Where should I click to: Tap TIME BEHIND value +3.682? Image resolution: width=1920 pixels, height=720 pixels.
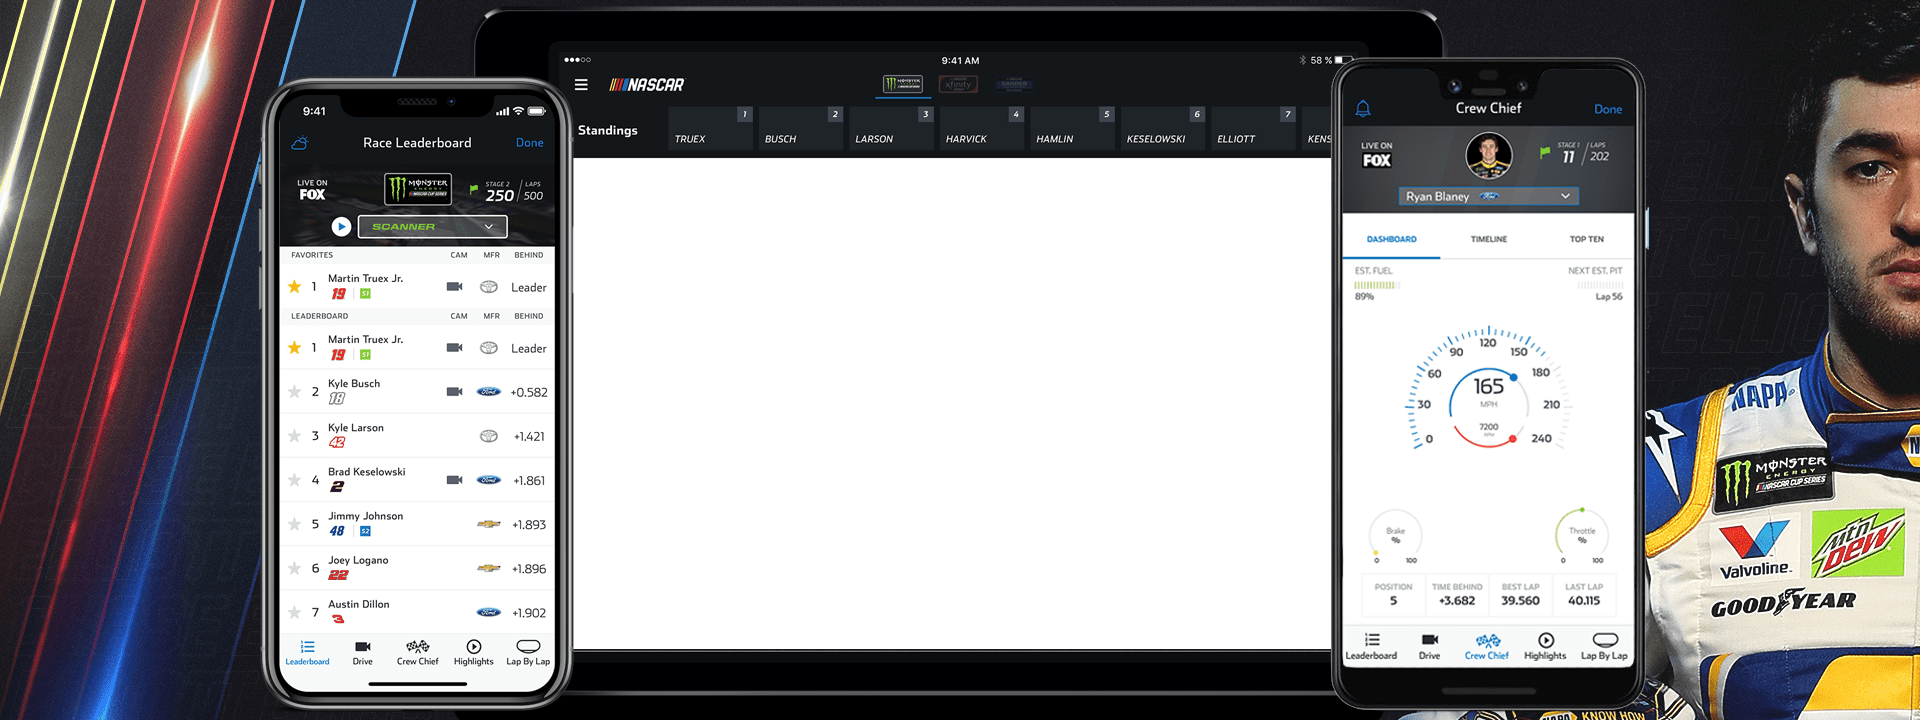click(1457, 601)
